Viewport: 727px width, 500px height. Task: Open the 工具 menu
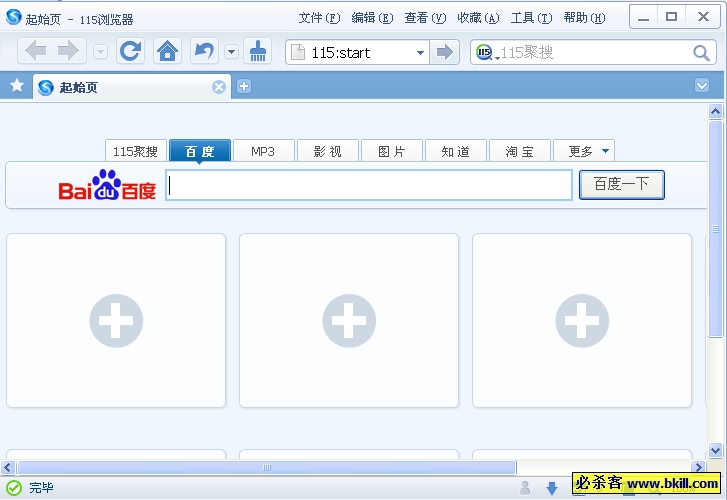coord(530,18)
